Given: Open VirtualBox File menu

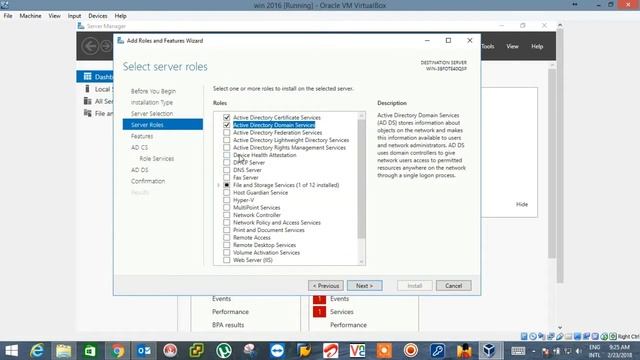Looking at the screenshot, I should coord(8,16).
